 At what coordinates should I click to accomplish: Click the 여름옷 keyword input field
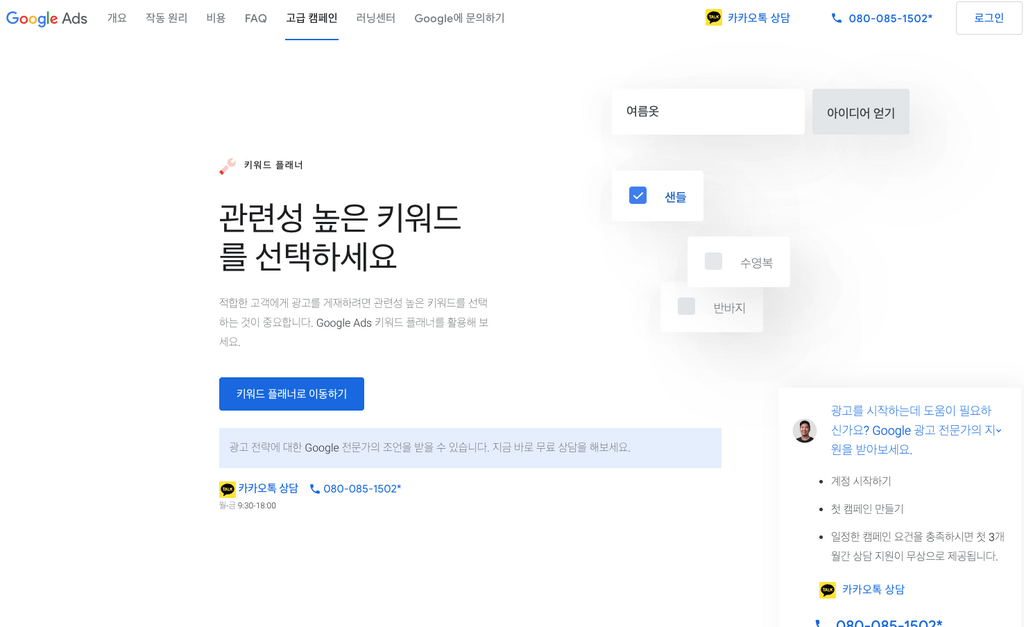(x=708, y=112)
